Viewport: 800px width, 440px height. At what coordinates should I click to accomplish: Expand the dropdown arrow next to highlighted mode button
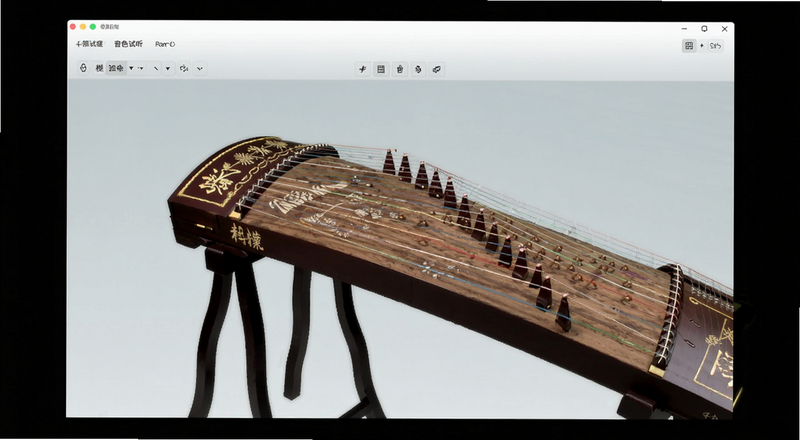pos(131,68)
